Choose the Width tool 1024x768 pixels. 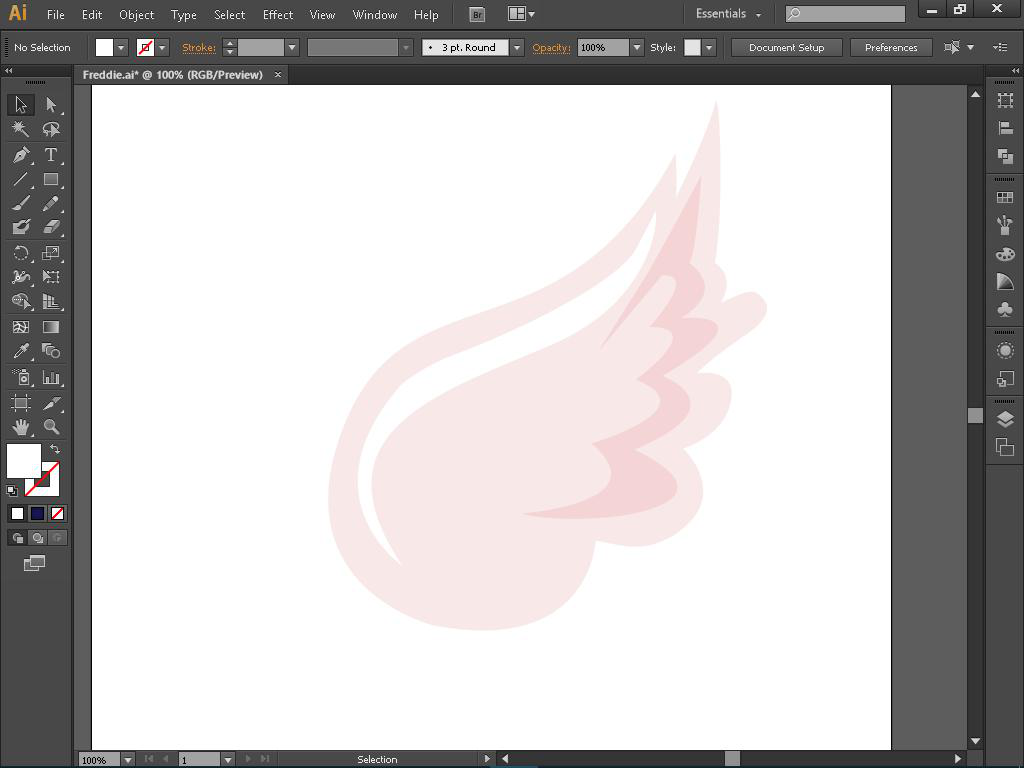[x=21, y=277]
